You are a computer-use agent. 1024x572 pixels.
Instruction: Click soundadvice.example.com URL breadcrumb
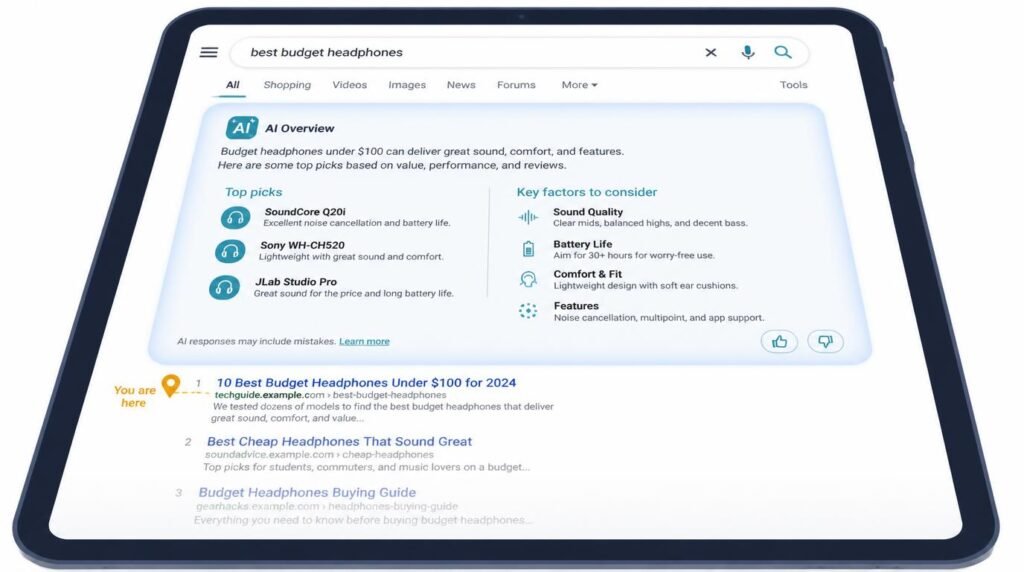(319, 454)
